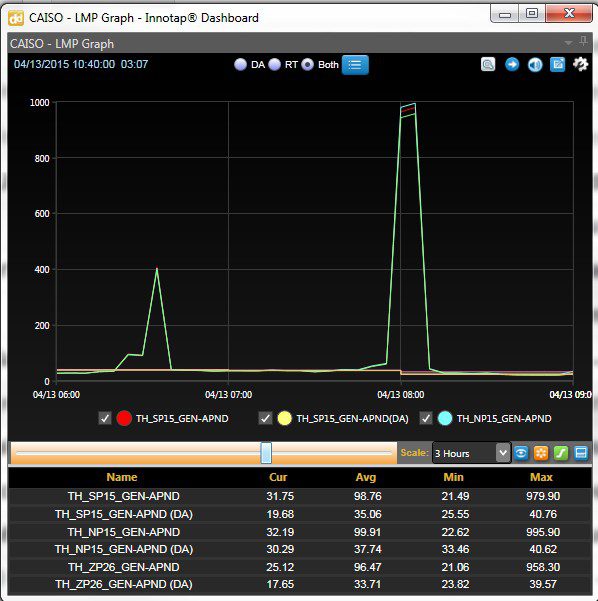Open the Scale 3 Hours dropdown
The image size is (598, 601).
pyautogui.click(x=472, y=453)
